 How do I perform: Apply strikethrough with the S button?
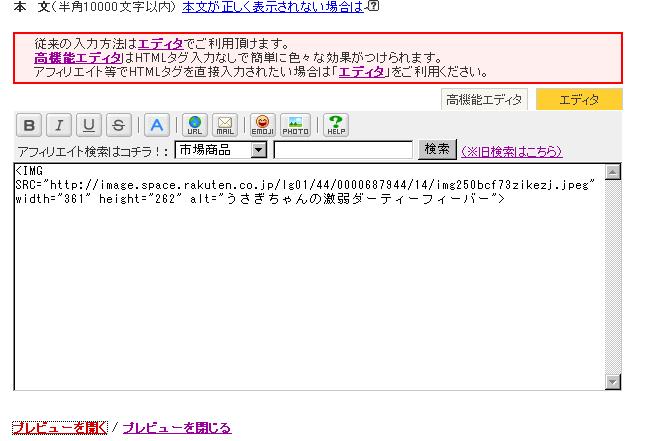(x=119, y=125)
